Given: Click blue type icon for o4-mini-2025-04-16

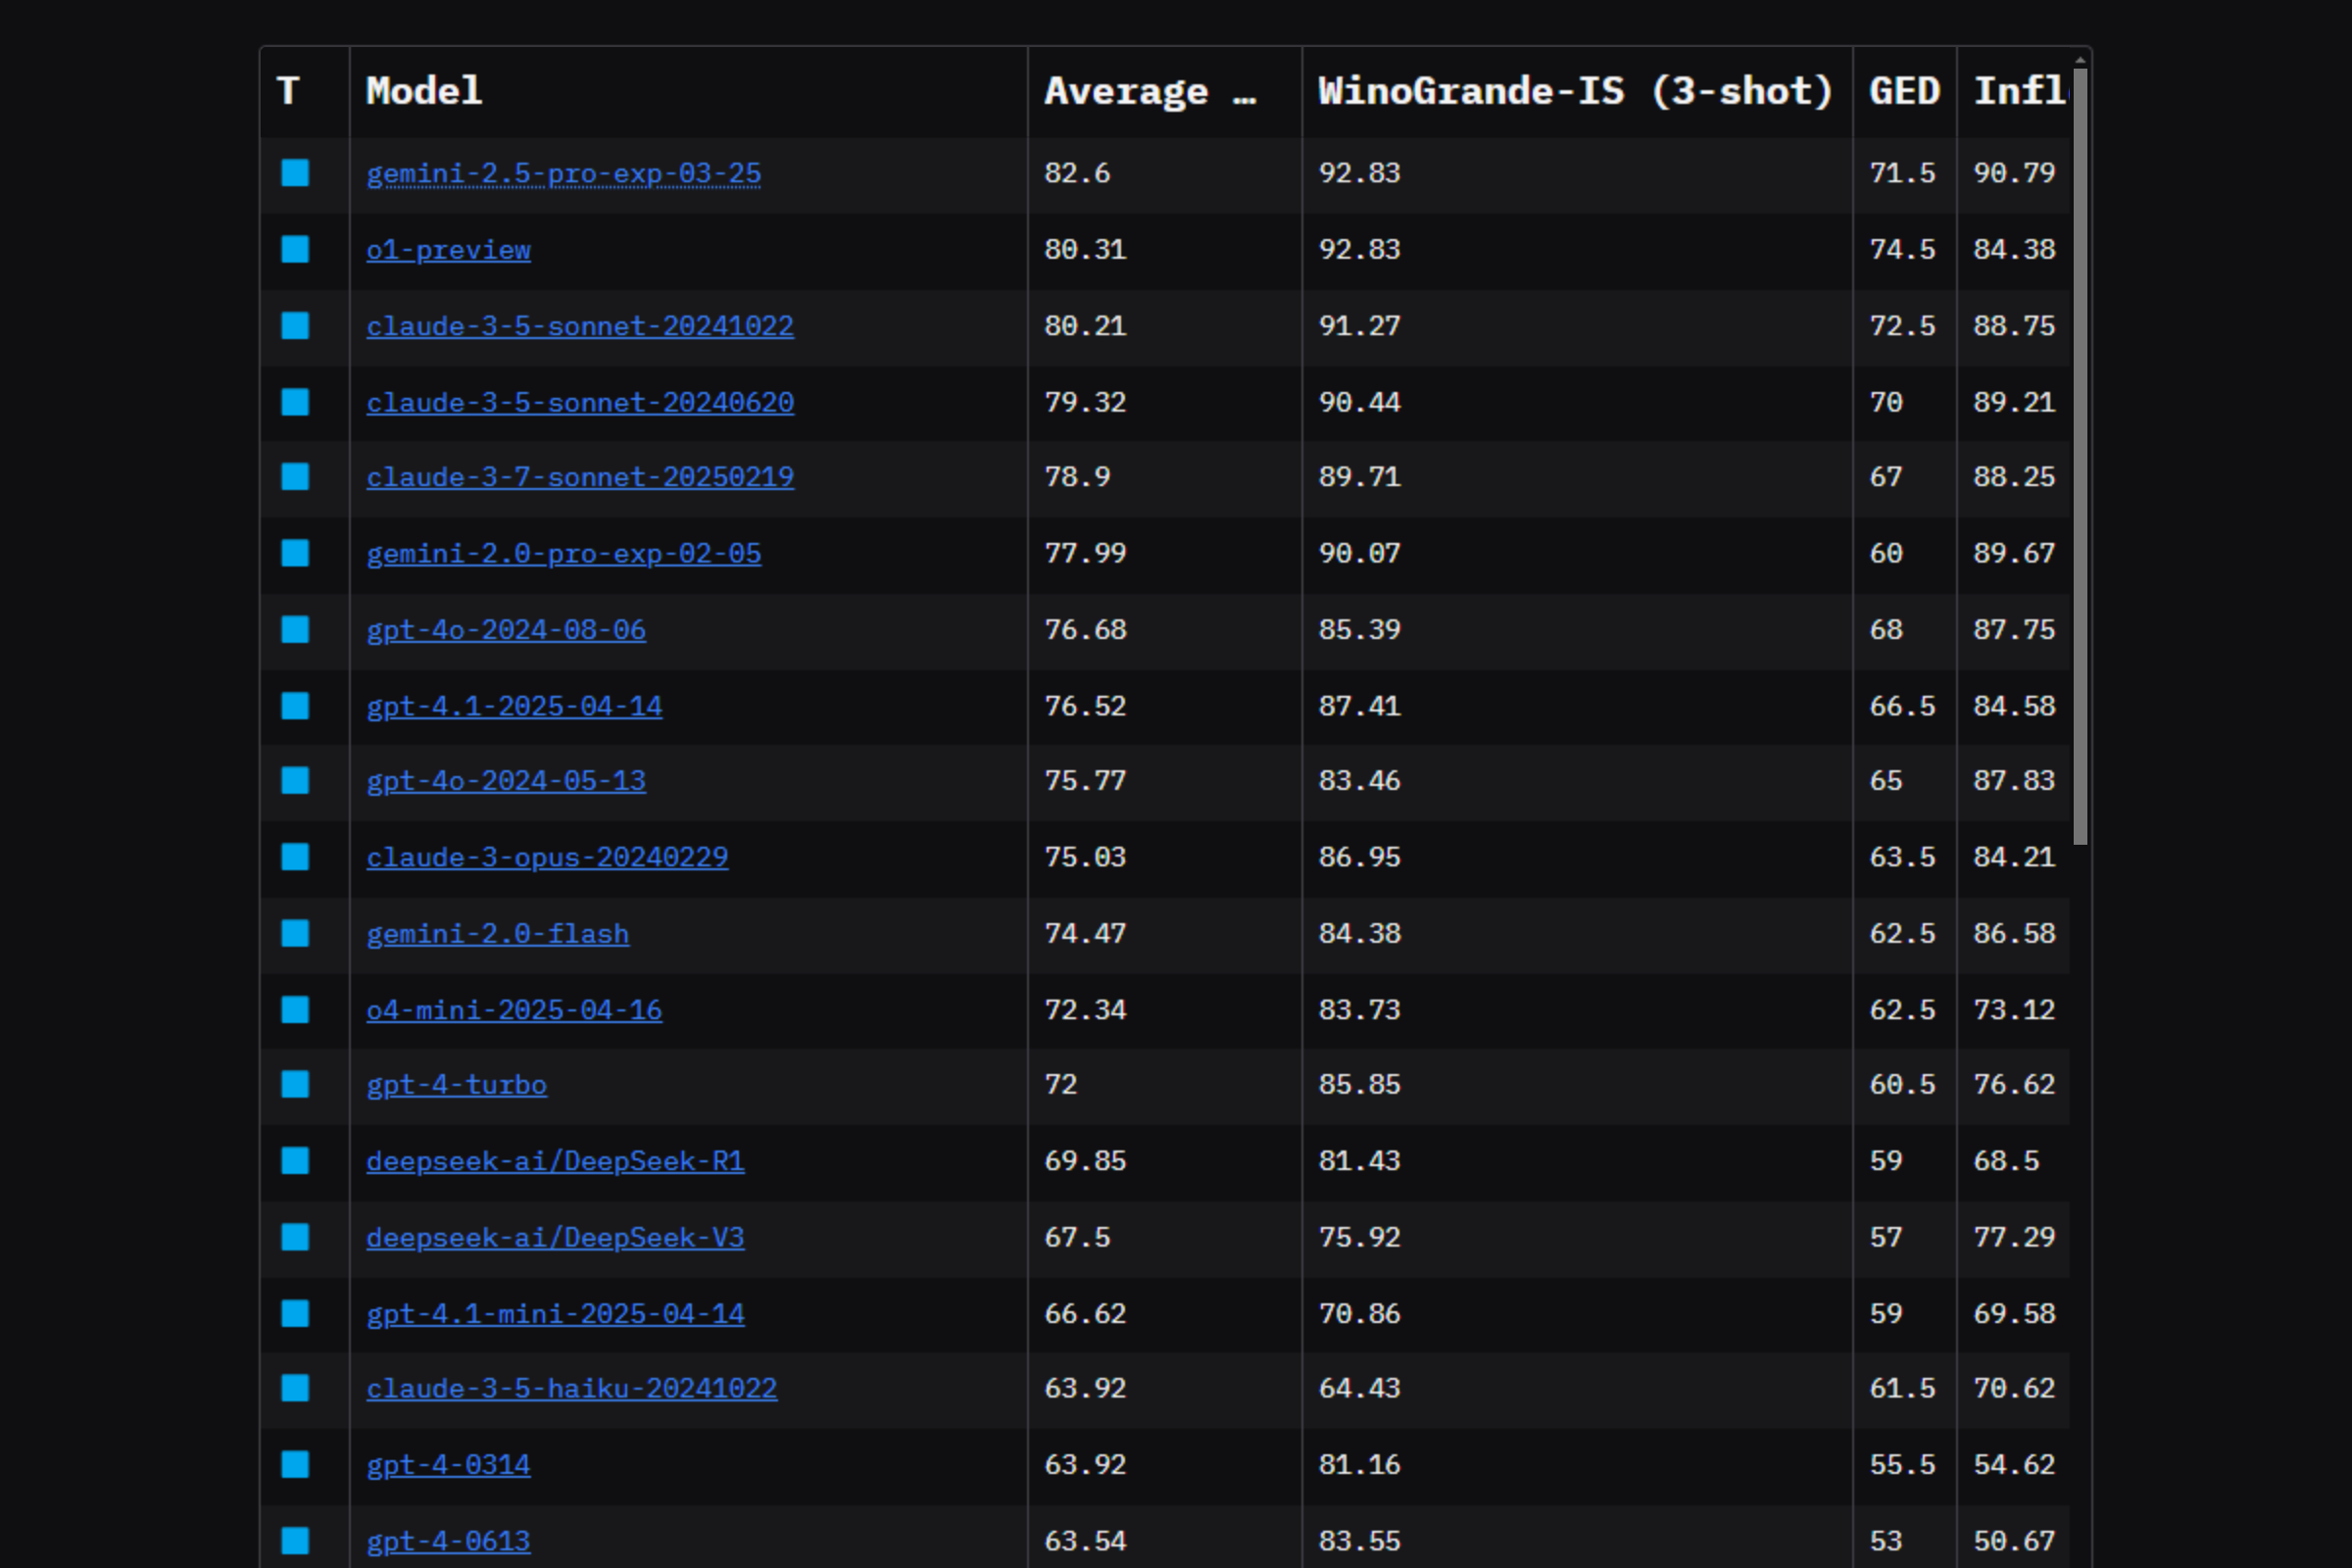Looking at the screenshot, I should click(295, 1010).
